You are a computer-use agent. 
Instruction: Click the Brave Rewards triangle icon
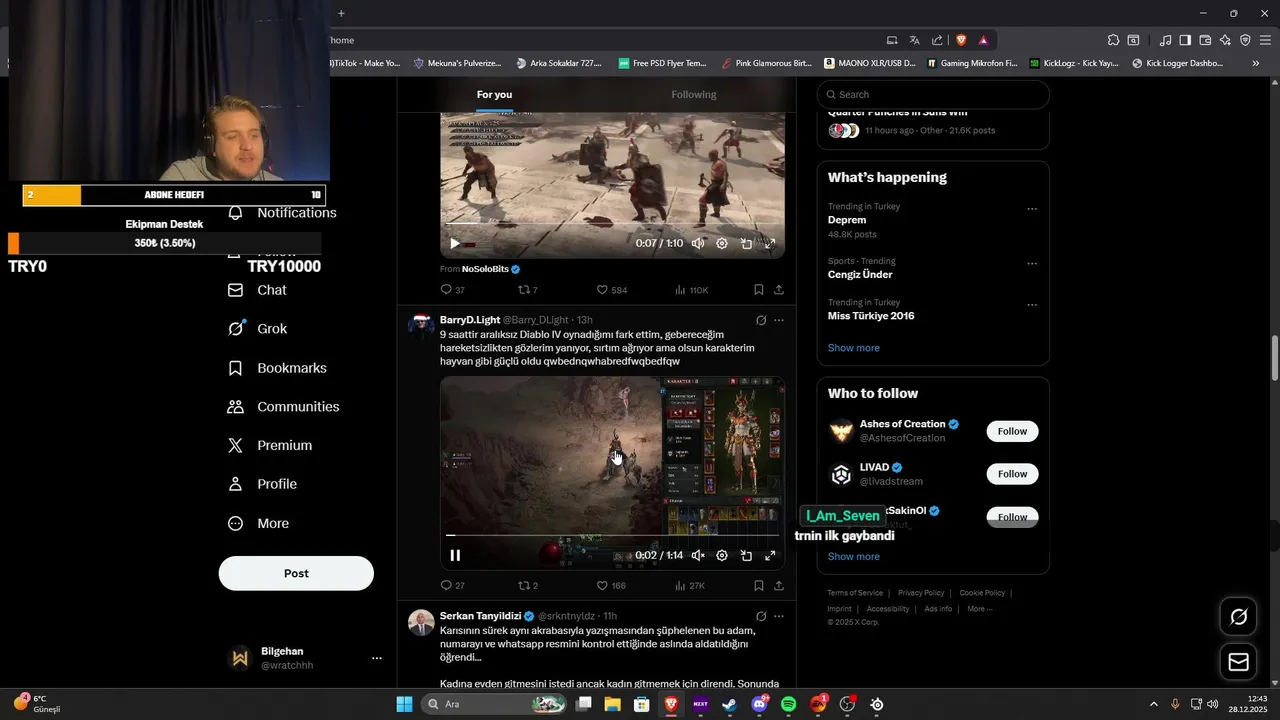point(984,40)
